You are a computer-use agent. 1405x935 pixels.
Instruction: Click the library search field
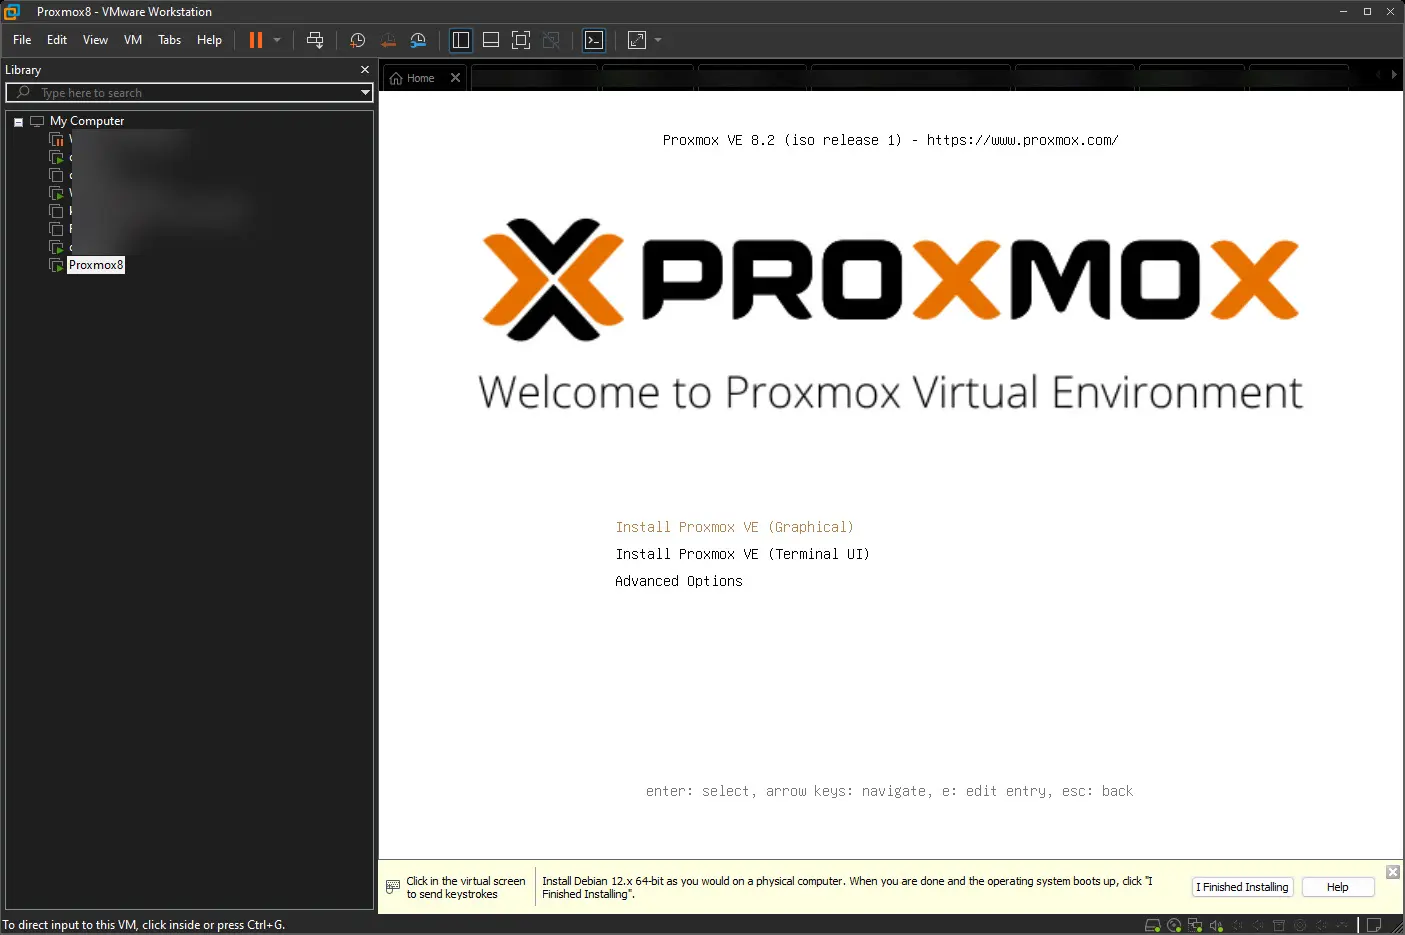pyautogui.click(x=190, y=93)
